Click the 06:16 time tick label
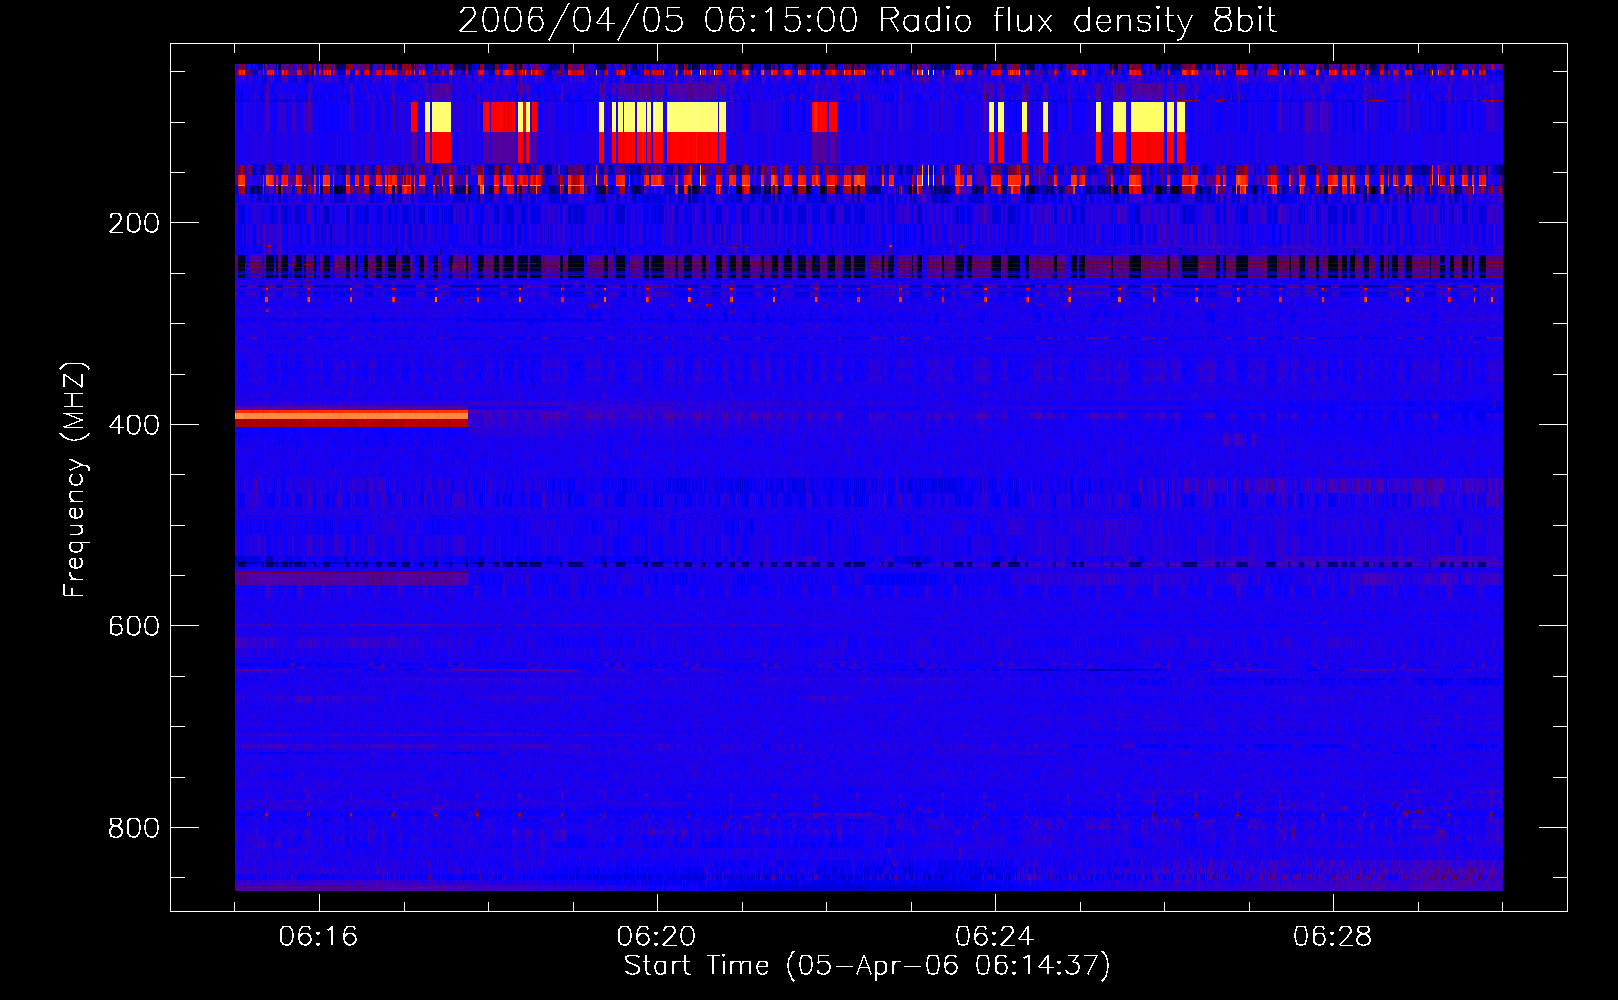 click(318, 936)
